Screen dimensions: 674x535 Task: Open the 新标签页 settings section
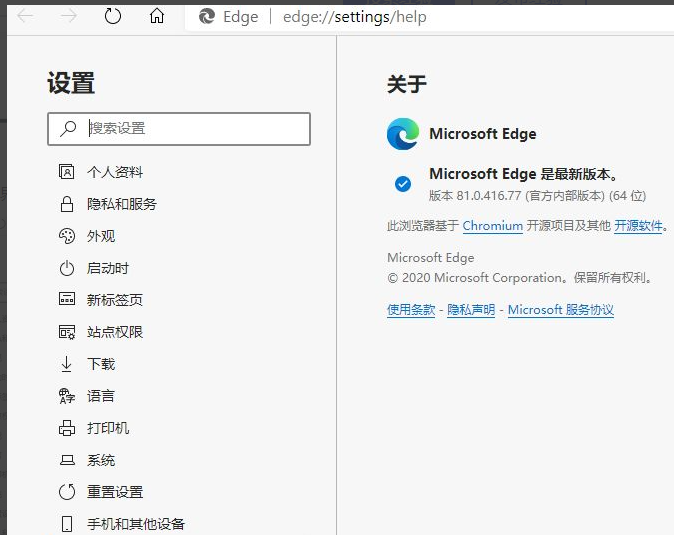click(114, 300)
